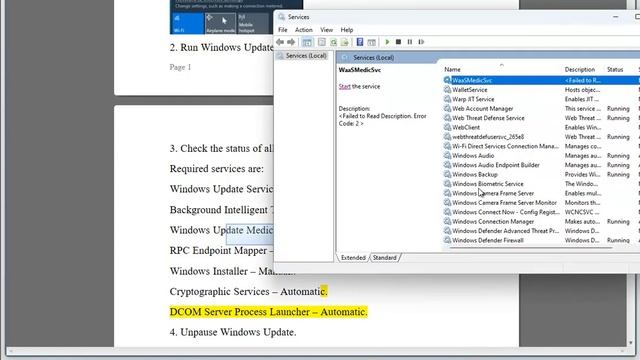Click the green Refresh toolbar icon

(333, 42)
